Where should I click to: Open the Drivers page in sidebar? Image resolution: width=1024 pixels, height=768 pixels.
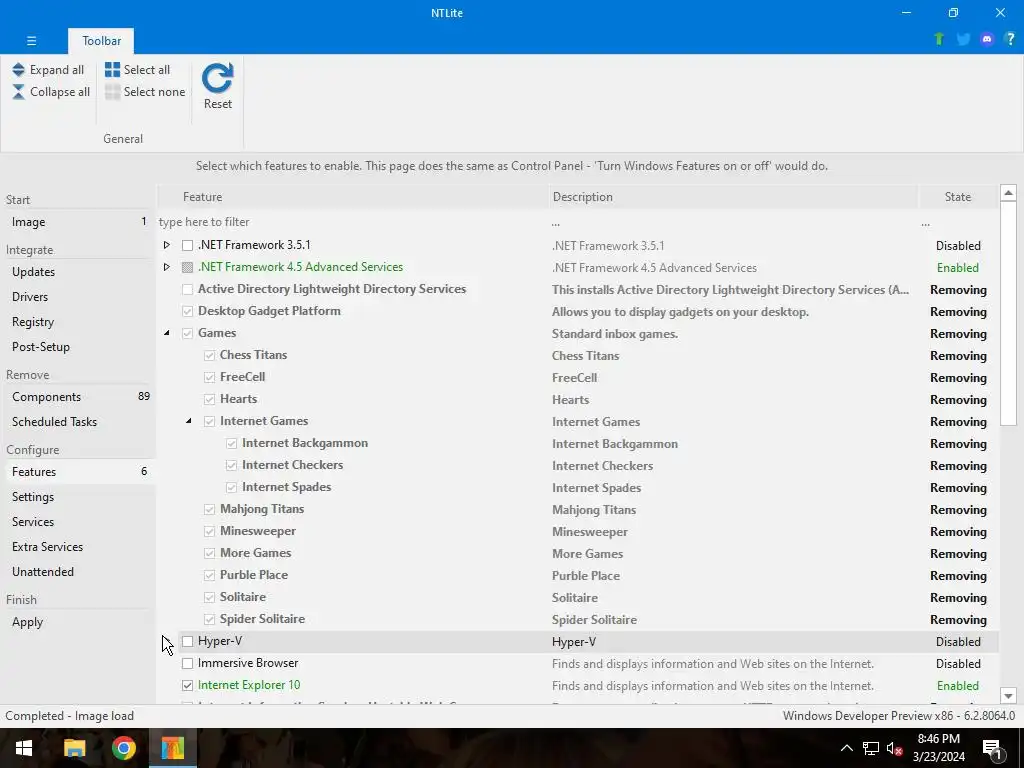coord(78,296)
